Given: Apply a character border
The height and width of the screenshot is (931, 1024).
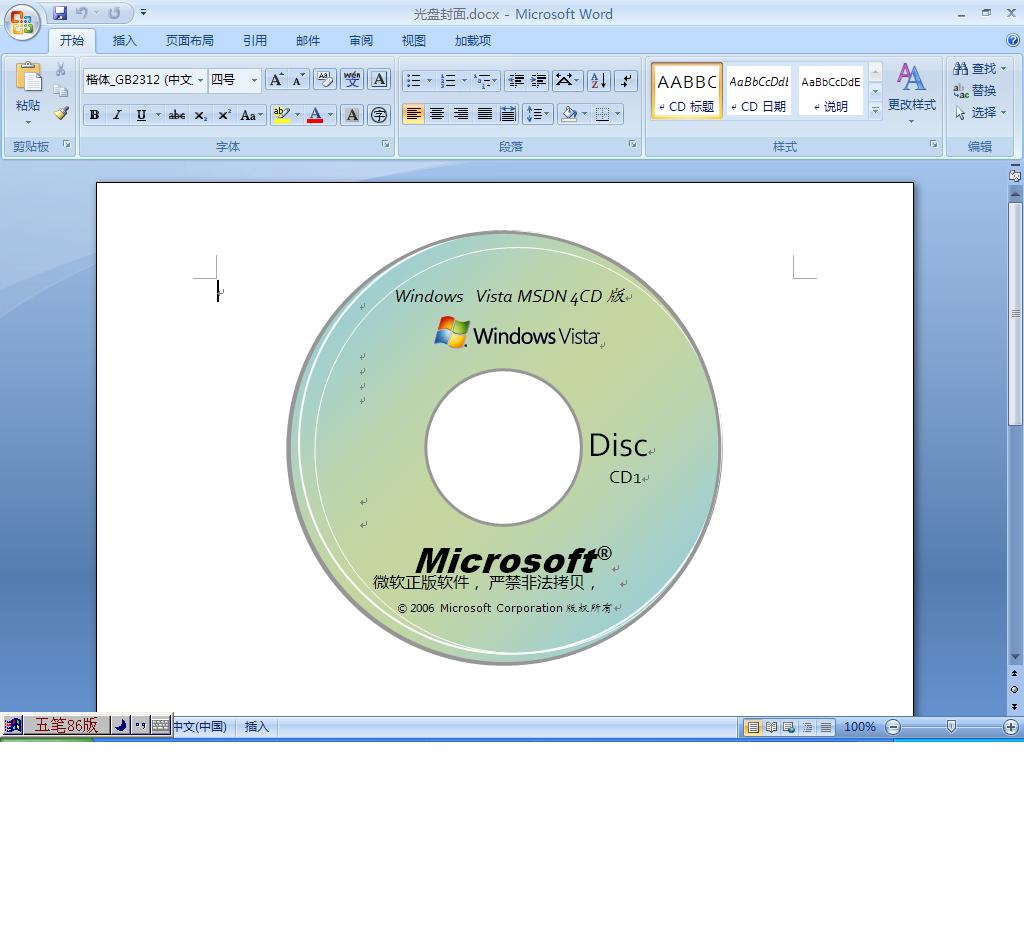Looking at the screenshot, I should coord(379,80).
